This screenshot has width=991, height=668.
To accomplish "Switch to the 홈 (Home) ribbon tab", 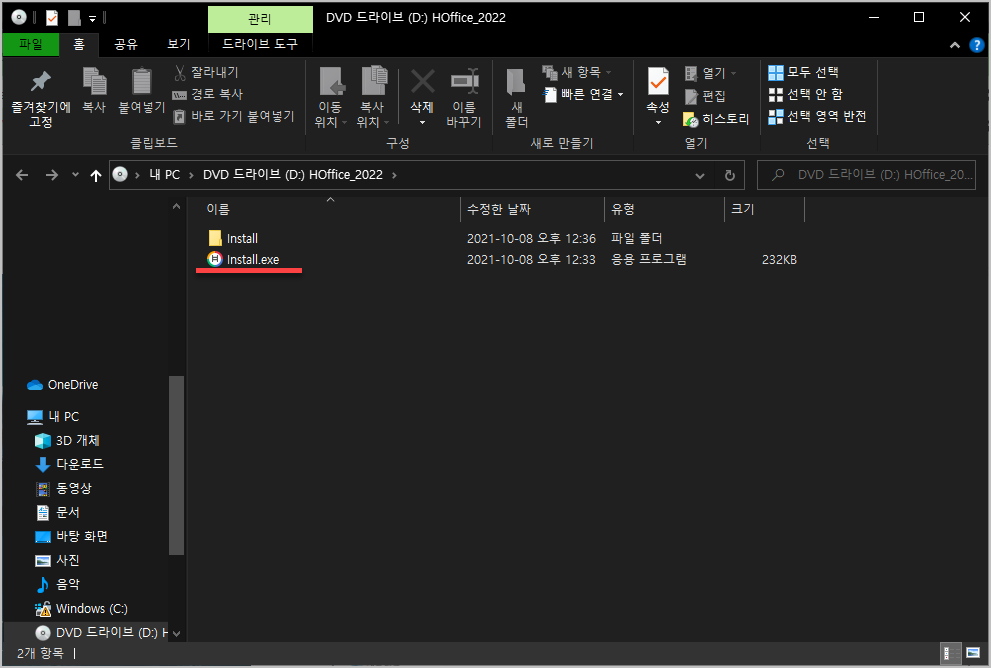I will [78, 44].
